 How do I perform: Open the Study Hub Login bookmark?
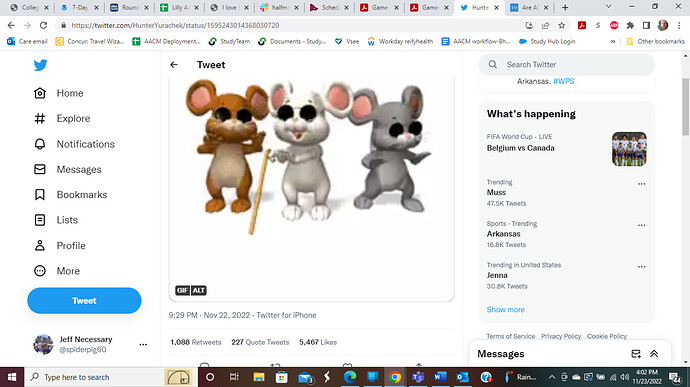tap(547, 41)
